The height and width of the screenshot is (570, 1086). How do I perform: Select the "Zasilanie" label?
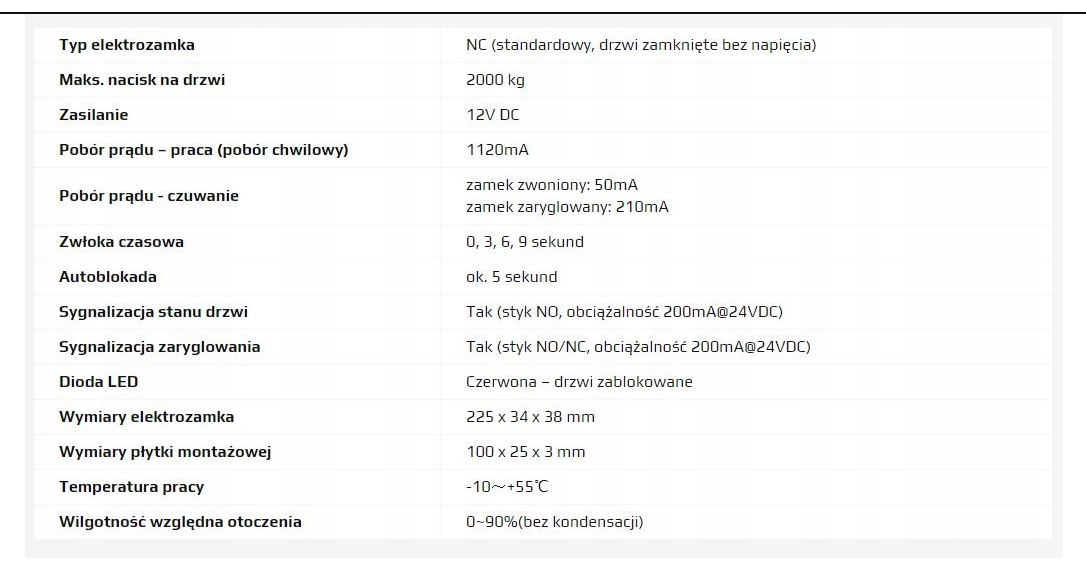94,115
